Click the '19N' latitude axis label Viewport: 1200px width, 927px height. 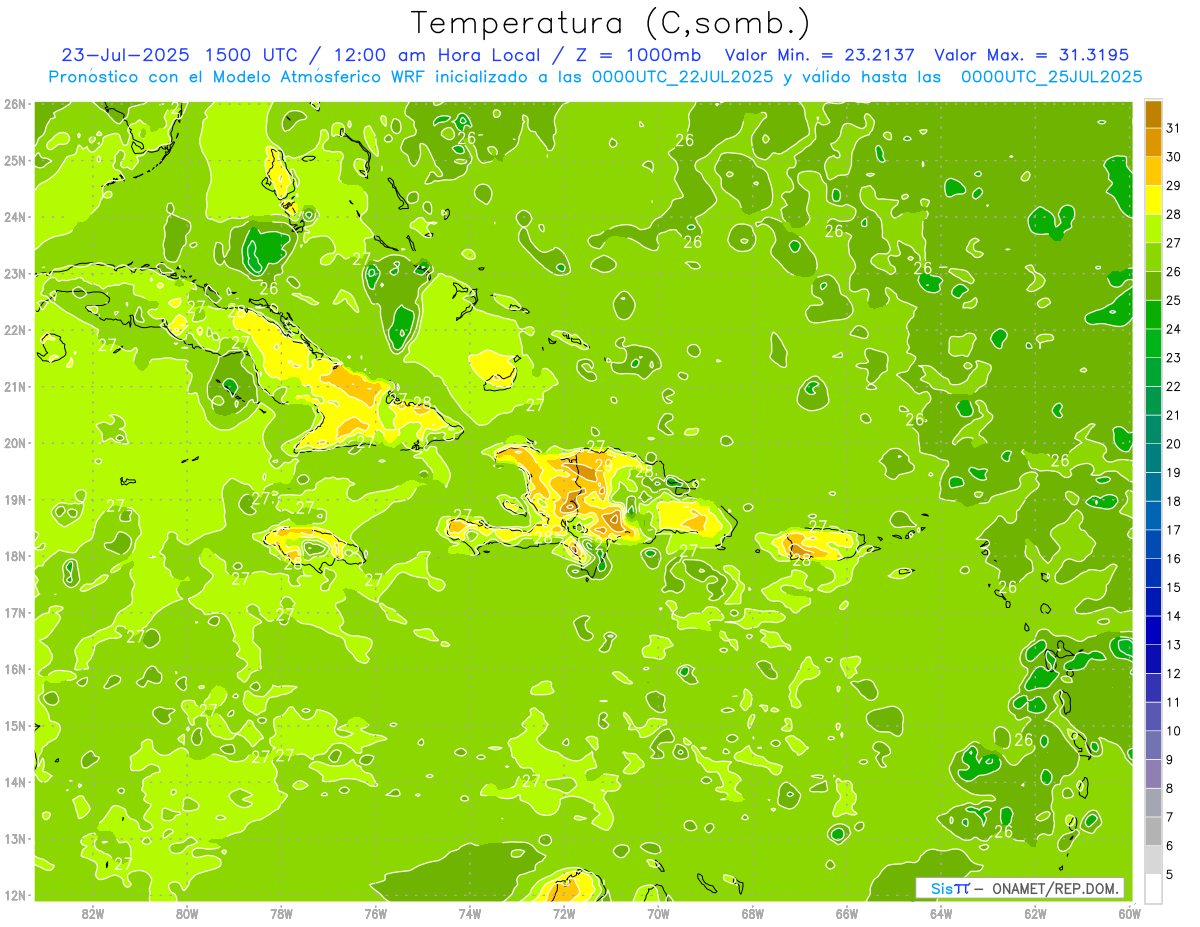pos(15,499)
